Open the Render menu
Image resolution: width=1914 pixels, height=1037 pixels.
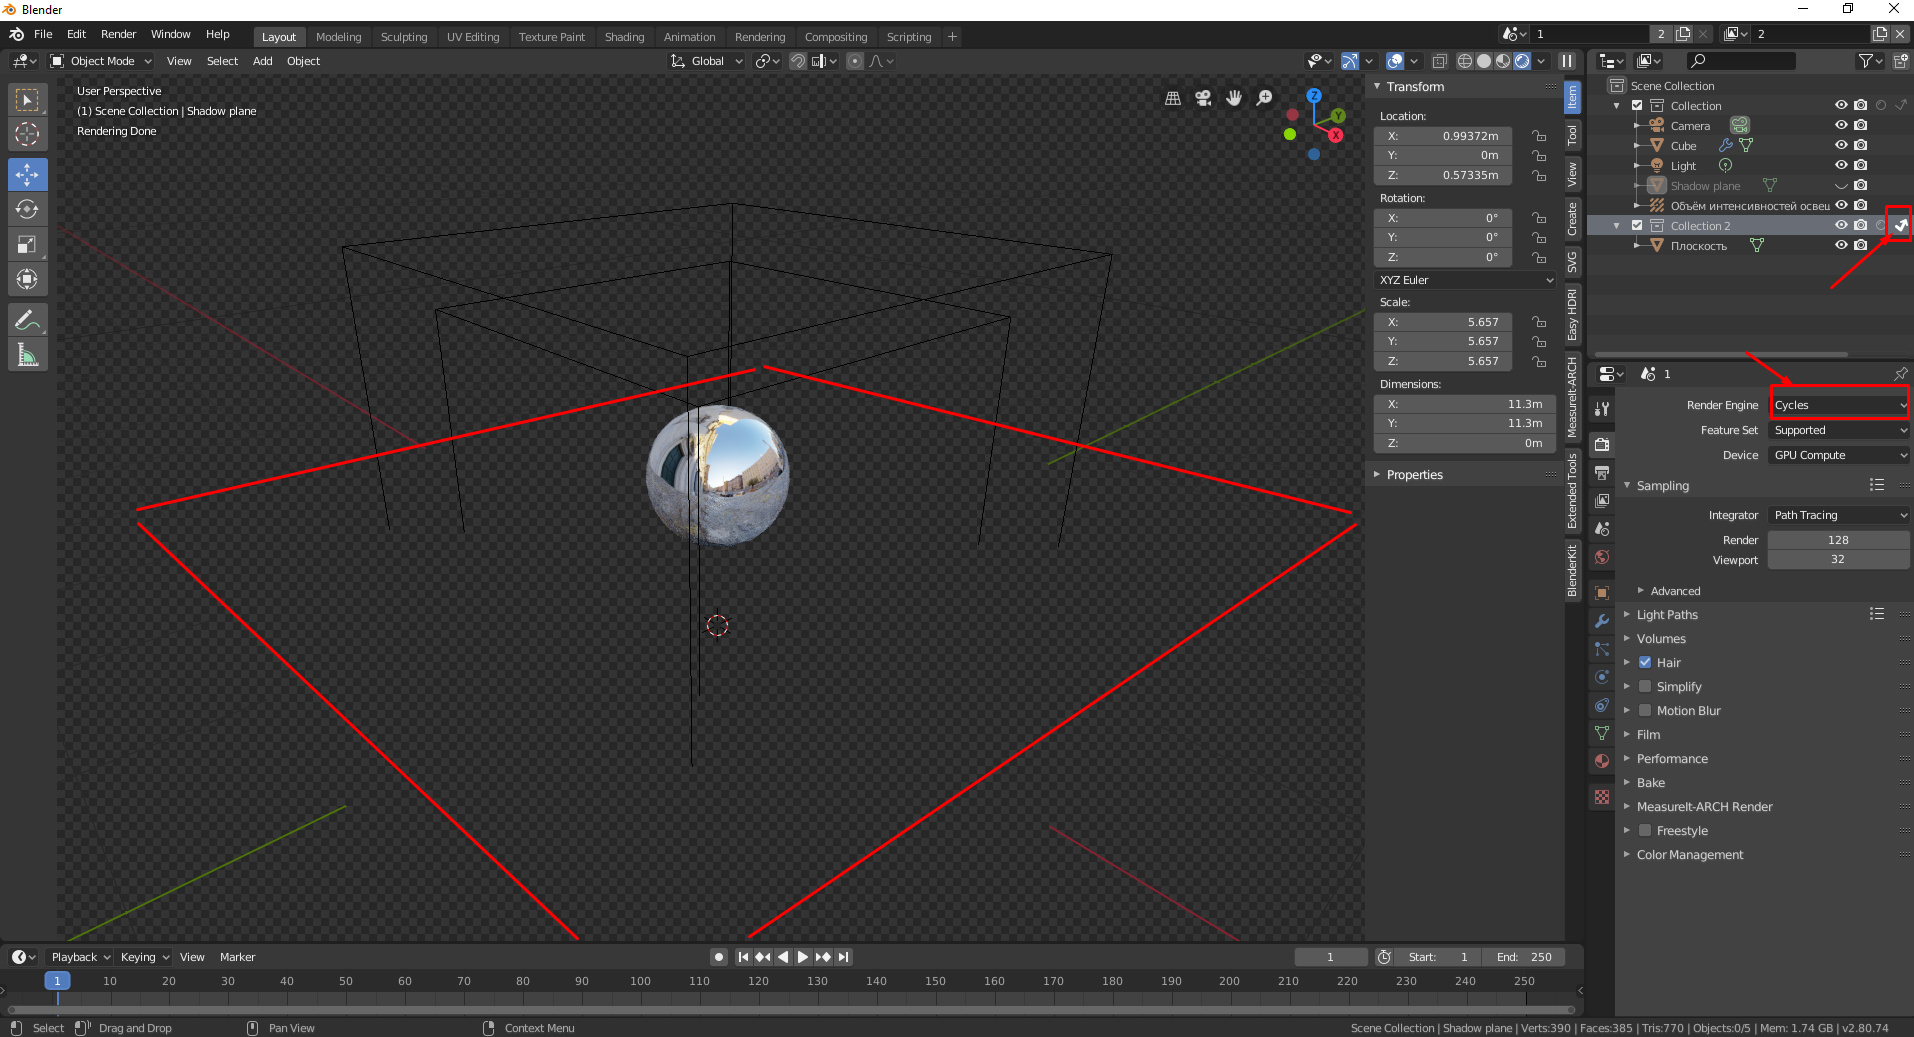click(118, 34)
